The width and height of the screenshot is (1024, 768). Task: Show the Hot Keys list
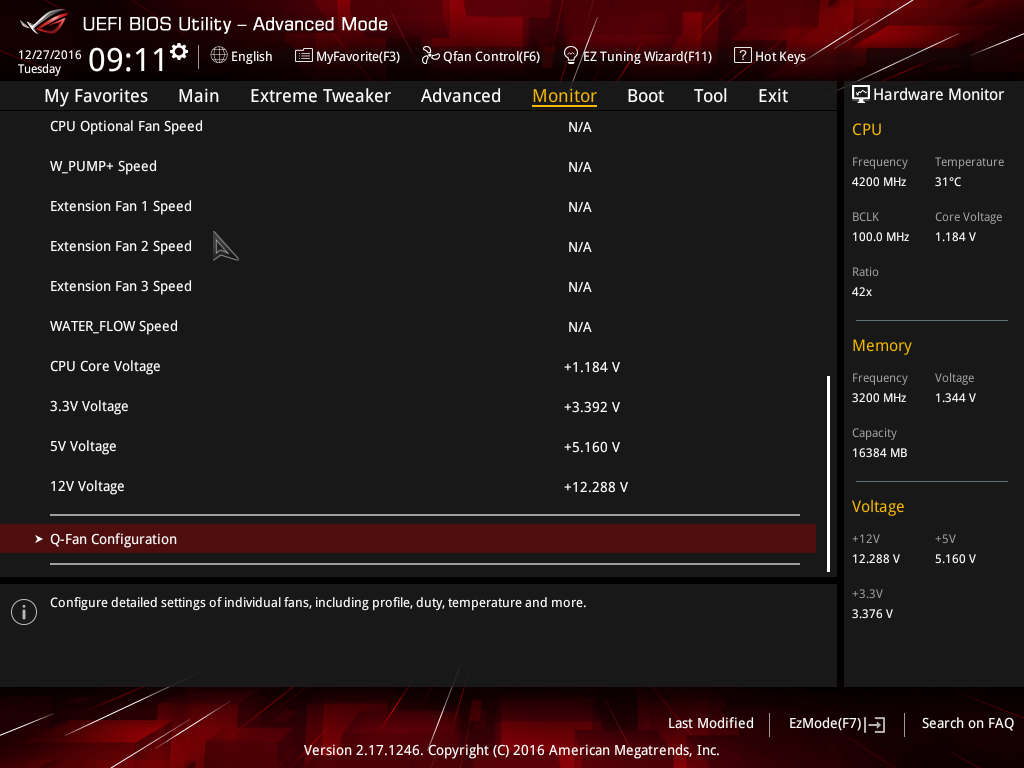tap(780, 57)
